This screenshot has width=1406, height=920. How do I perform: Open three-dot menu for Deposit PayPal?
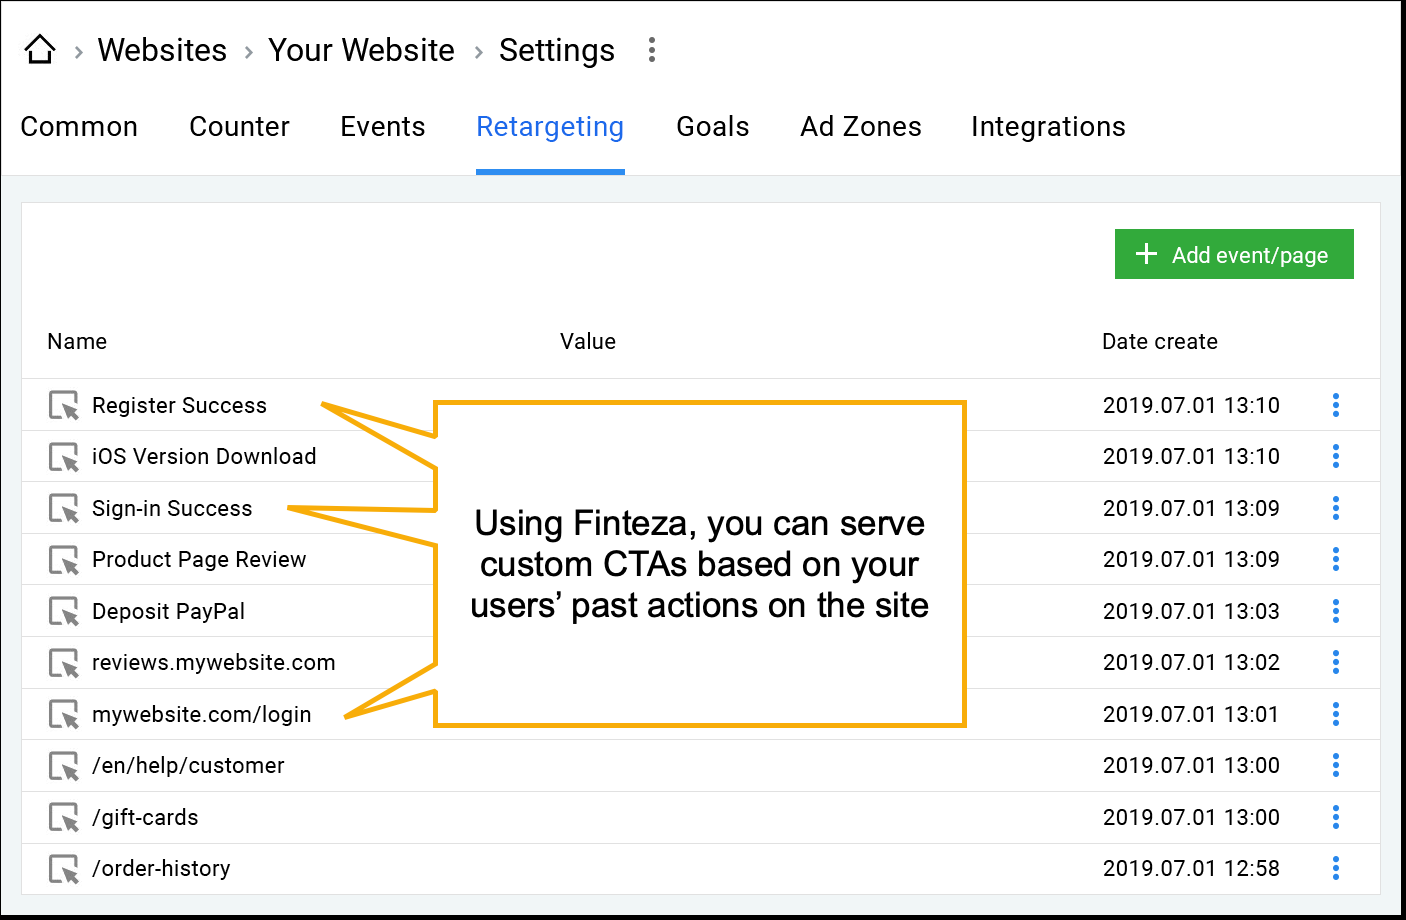tap(1336, 611)
